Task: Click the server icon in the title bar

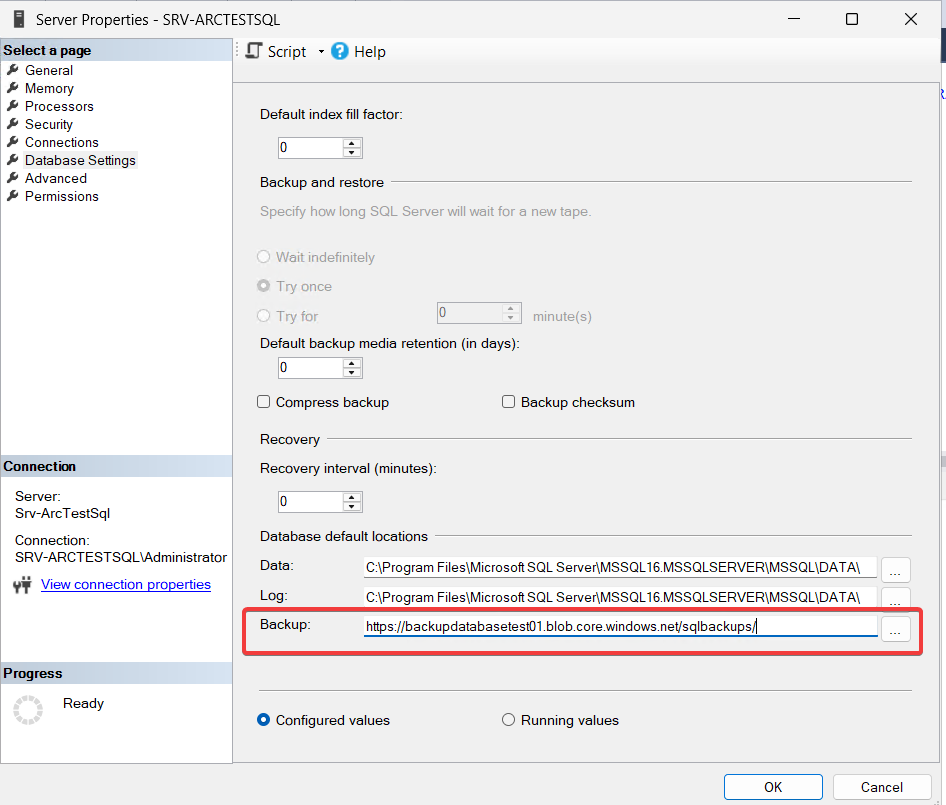Action: tap(18, 19)
